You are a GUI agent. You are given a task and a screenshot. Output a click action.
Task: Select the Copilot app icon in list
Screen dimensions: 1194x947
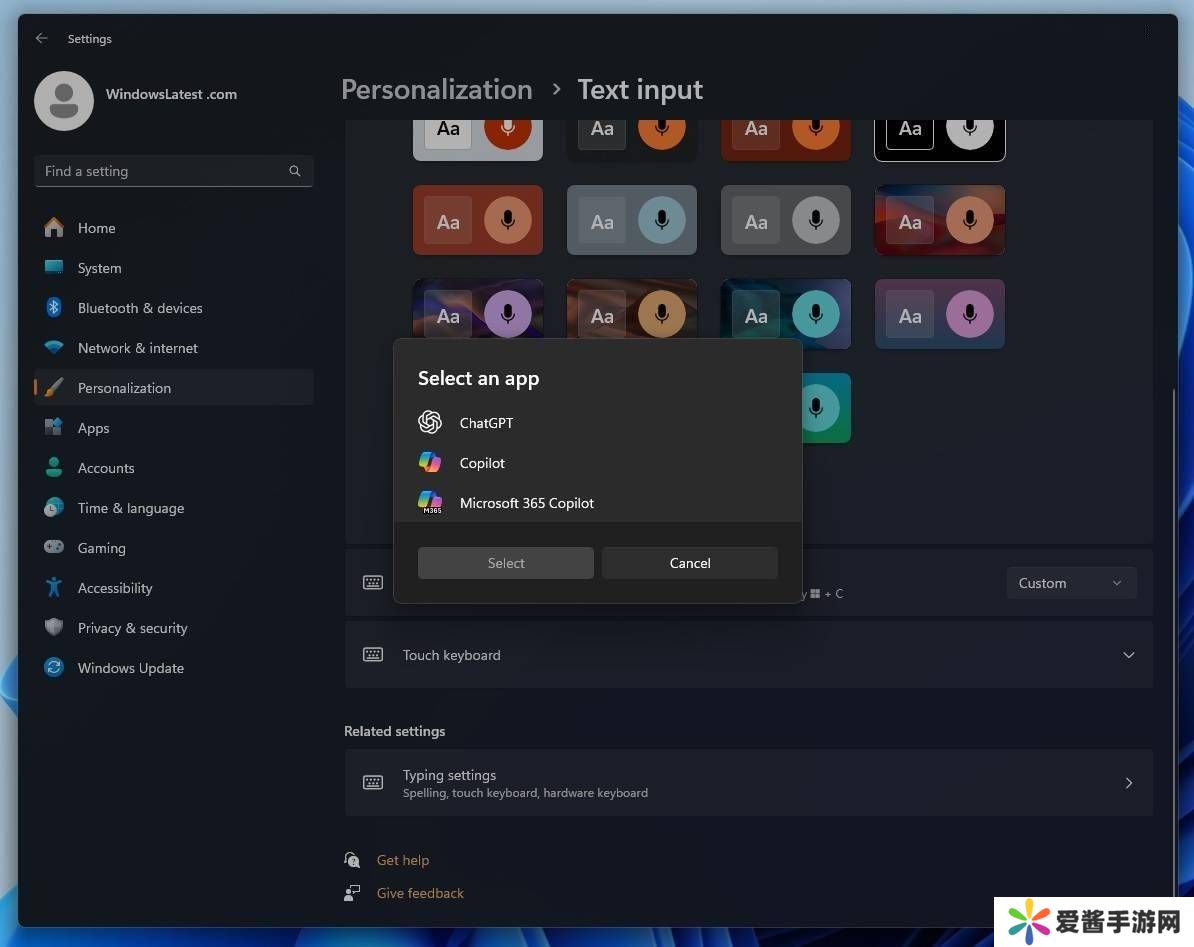tap(430, 463)
